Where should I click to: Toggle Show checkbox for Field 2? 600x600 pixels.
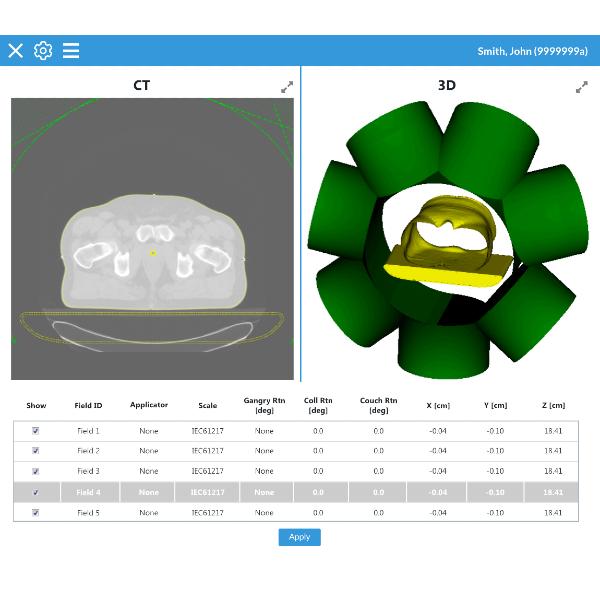(36, 451)
